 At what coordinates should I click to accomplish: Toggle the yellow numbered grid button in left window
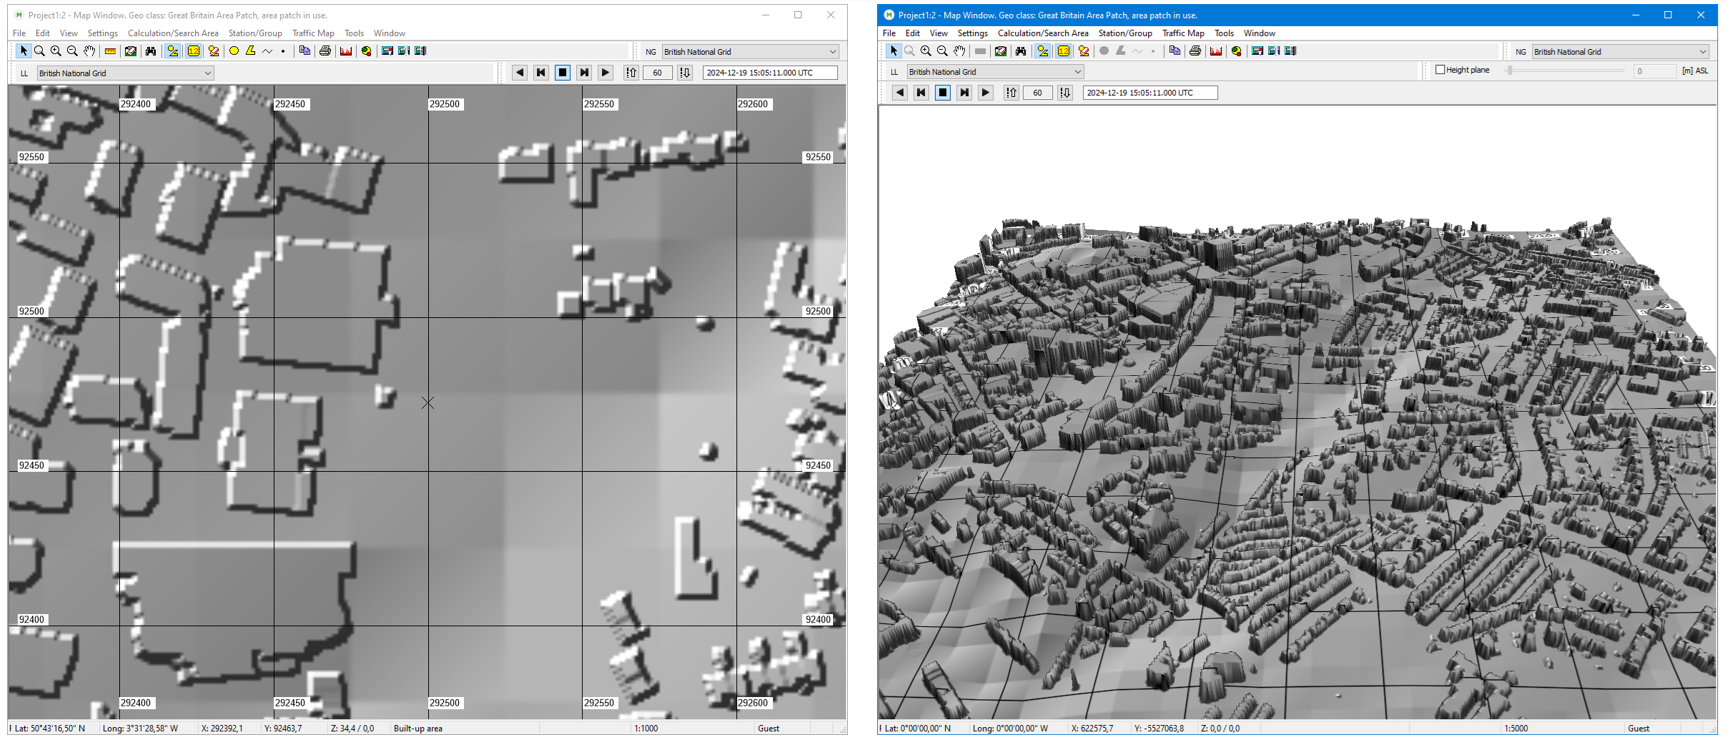click(x=193, y=51)
